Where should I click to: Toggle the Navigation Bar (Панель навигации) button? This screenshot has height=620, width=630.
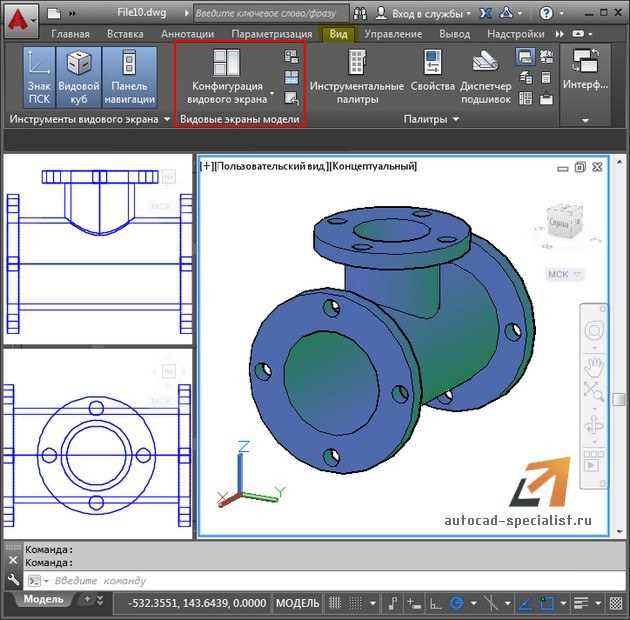pos(129,78)
